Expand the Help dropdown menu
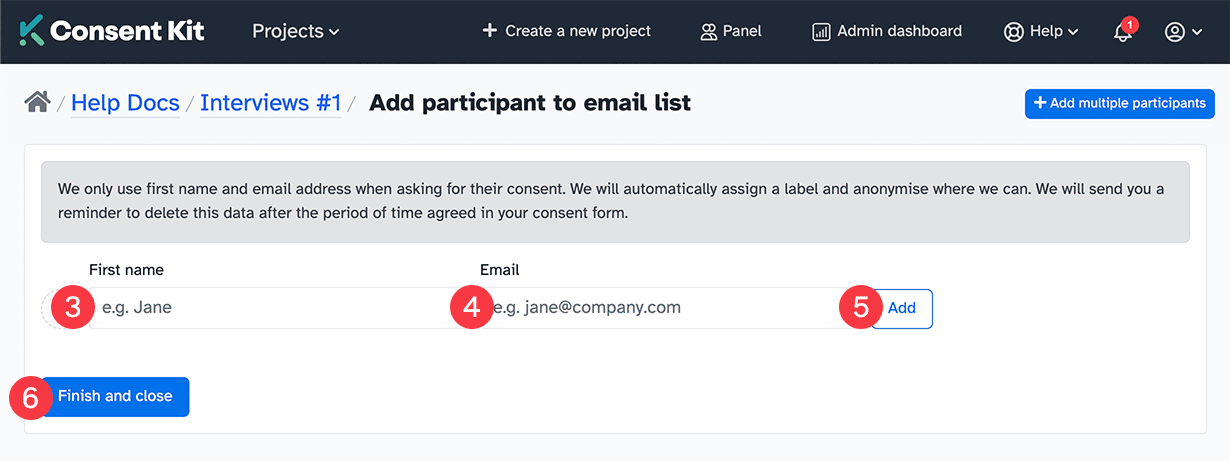The width and height of the screenshot is (1230, 461). (1041, 32)
